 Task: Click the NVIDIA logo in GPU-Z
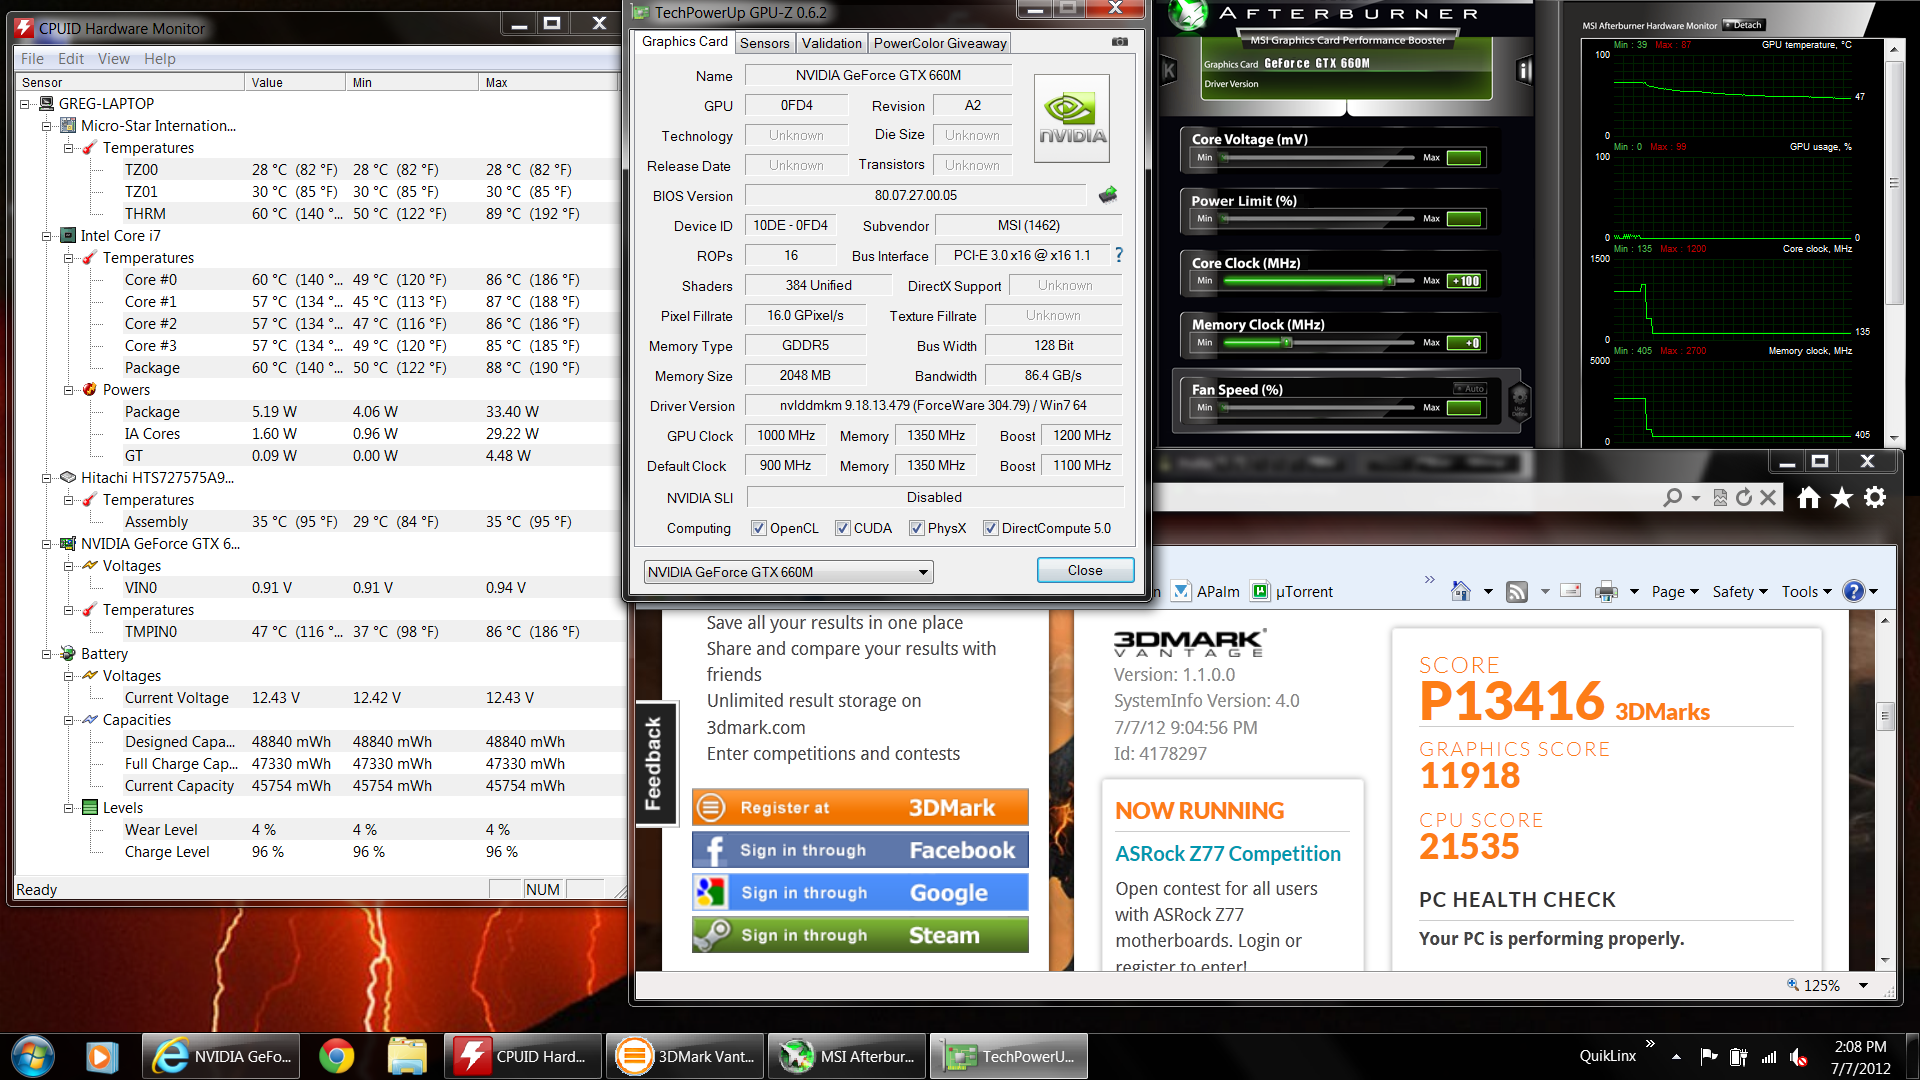coord(1071,118)
